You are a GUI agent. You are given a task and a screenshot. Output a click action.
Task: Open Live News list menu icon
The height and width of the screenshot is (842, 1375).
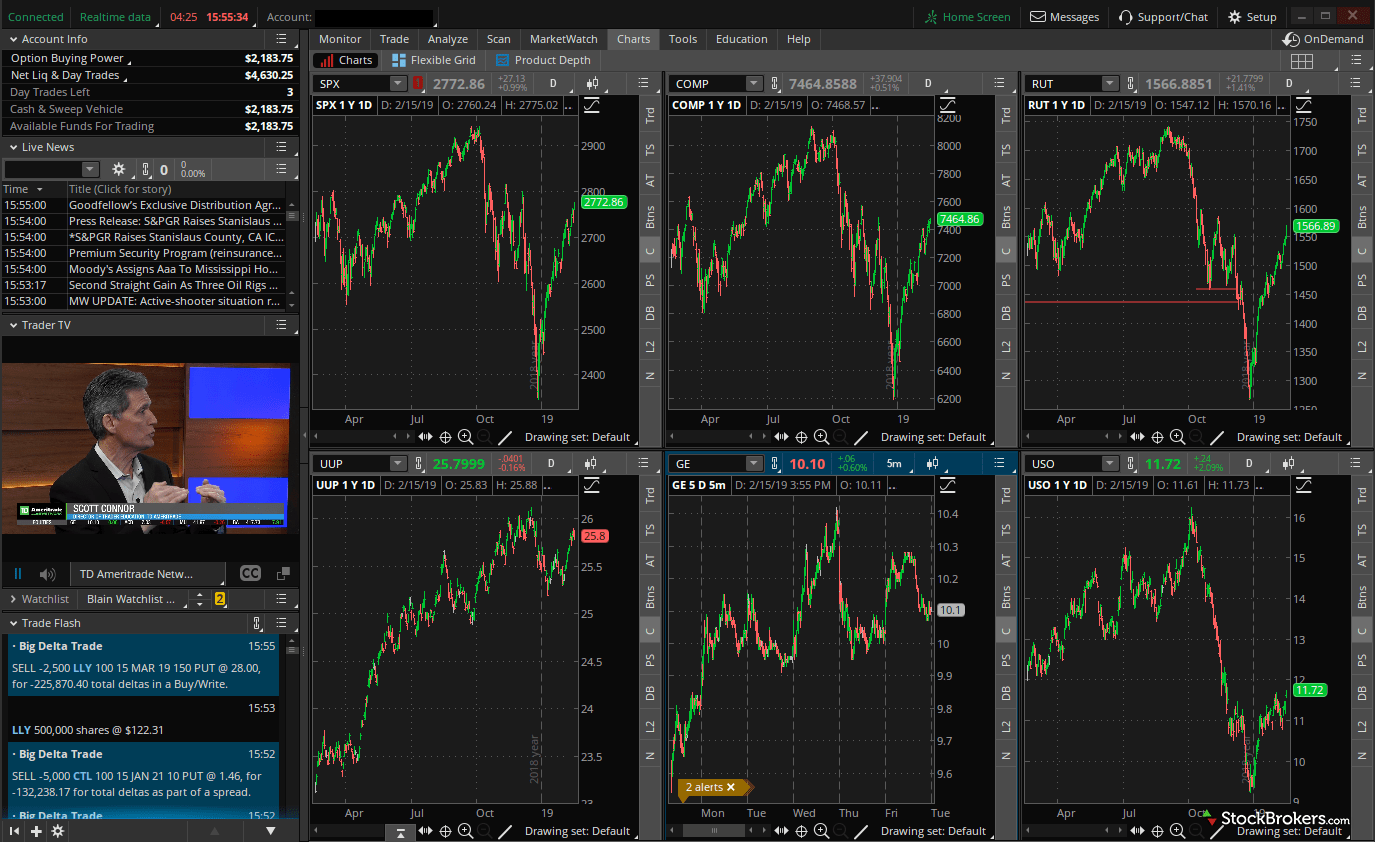[281, 147]
